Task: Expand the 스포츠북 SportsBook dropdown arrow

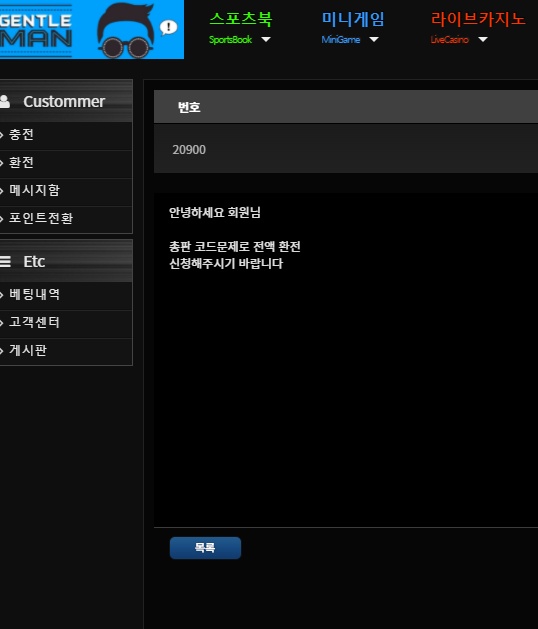Action: click(266, 39)
